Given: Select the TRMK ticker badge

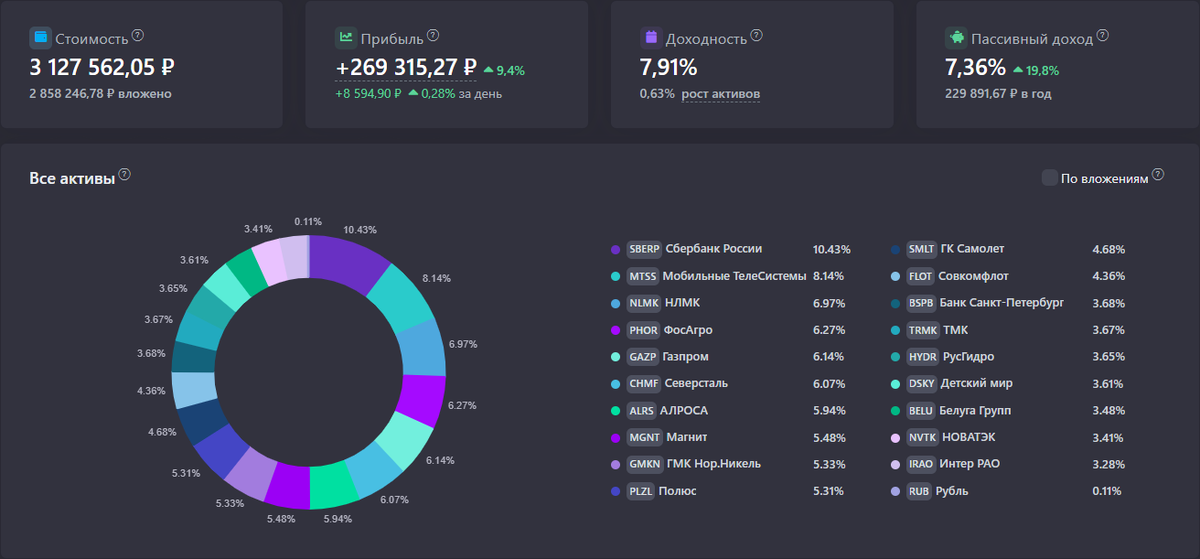Looking at the screenshot, I should [922, 330].
